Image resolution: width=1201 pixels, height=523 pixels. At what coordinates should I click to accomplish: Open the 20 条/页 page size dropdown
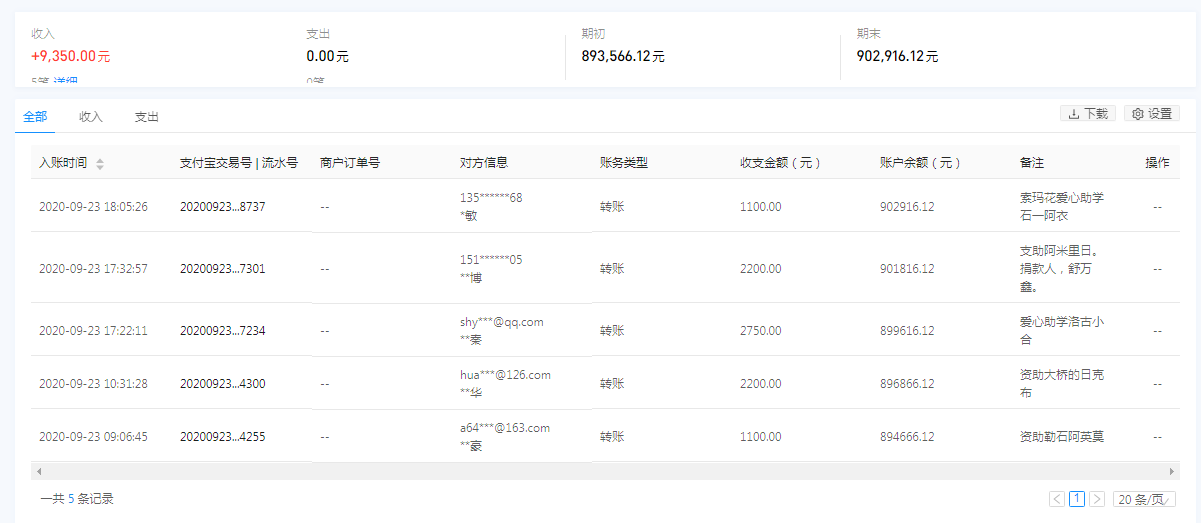[x=1144, y=499]
